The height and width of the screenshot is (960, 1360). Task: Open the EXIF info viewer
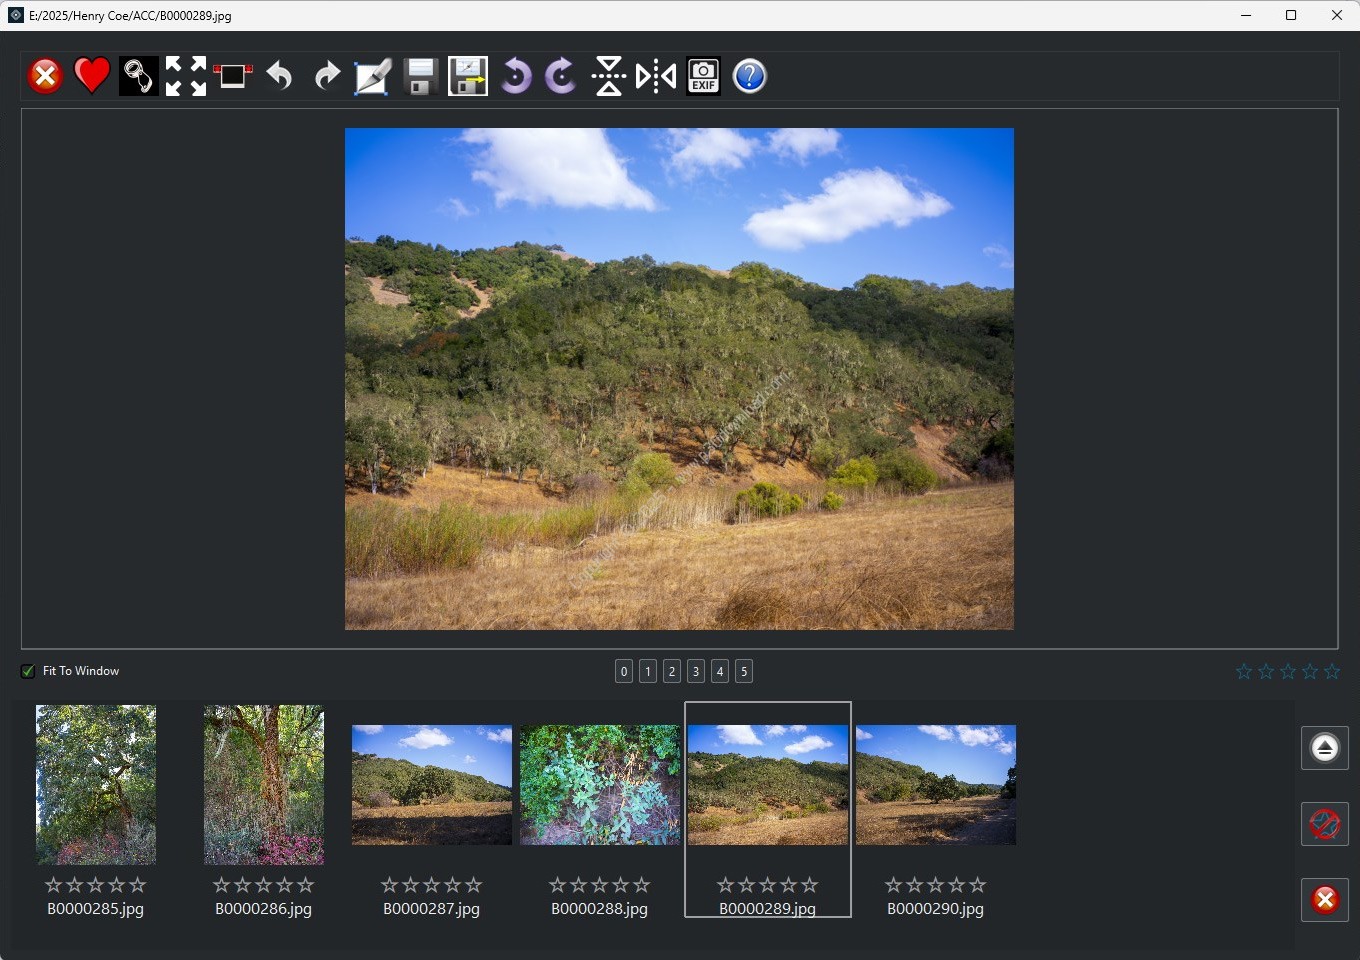pyautogui.click(x=703, y=76)
